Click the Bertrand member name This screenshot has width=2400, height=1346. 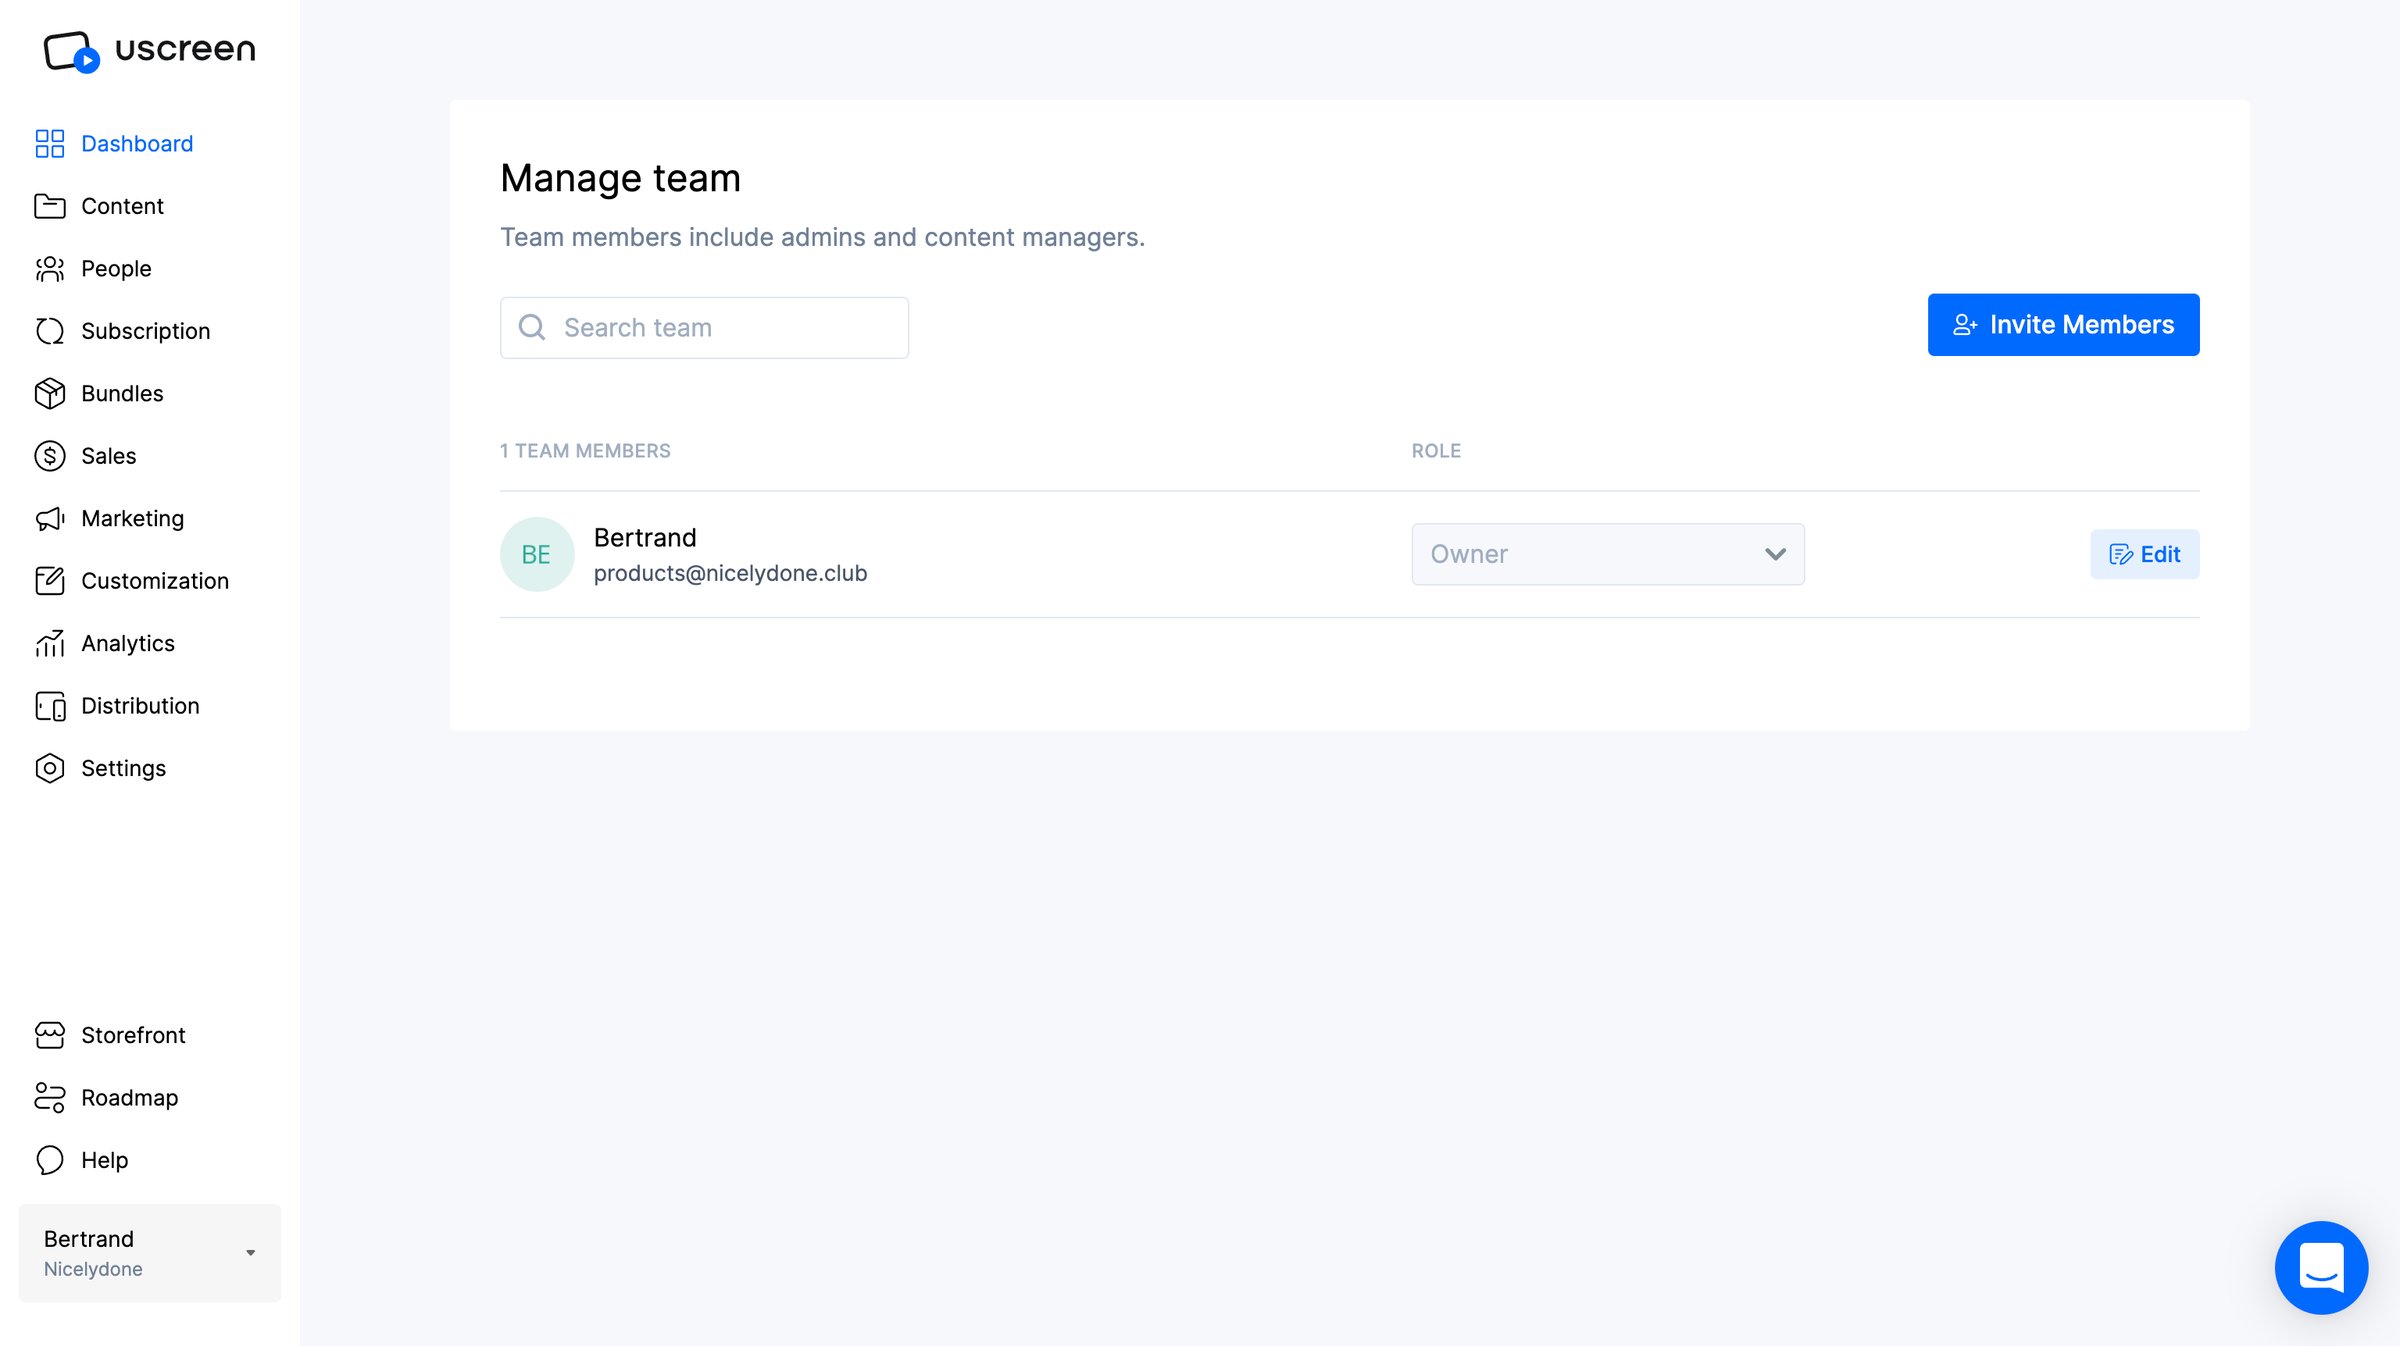(x=645, y=538)
